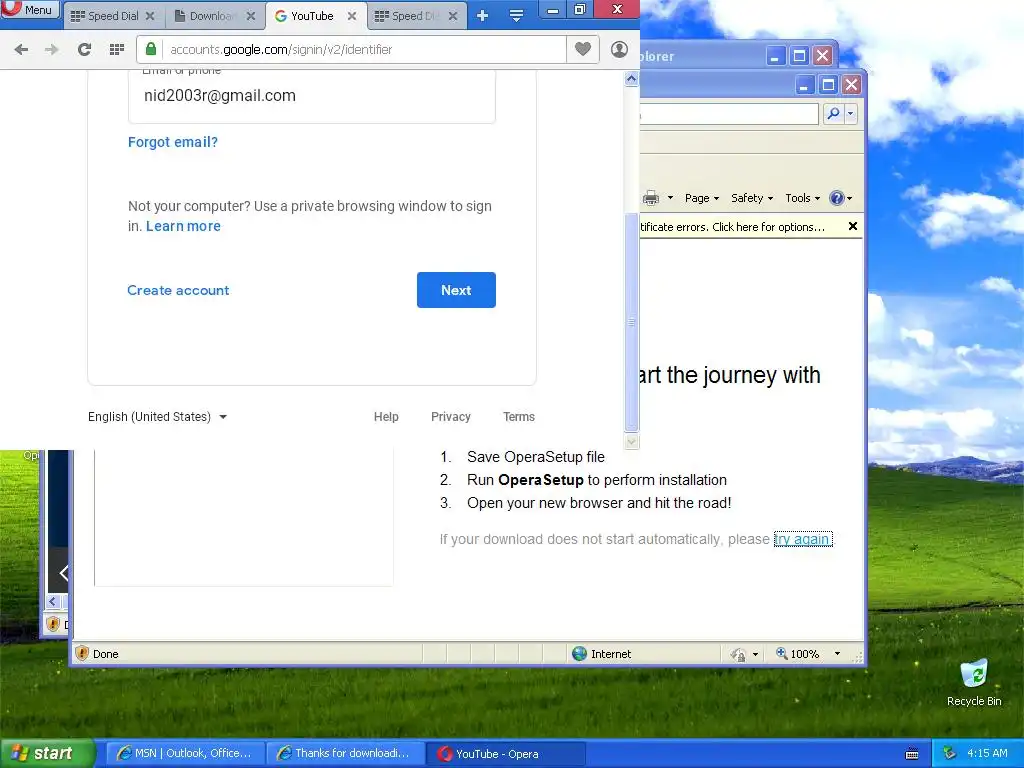Open the Learn more link
Image resolution: width=1024 pixels, height=768 pixels.
tap(184, 226)
